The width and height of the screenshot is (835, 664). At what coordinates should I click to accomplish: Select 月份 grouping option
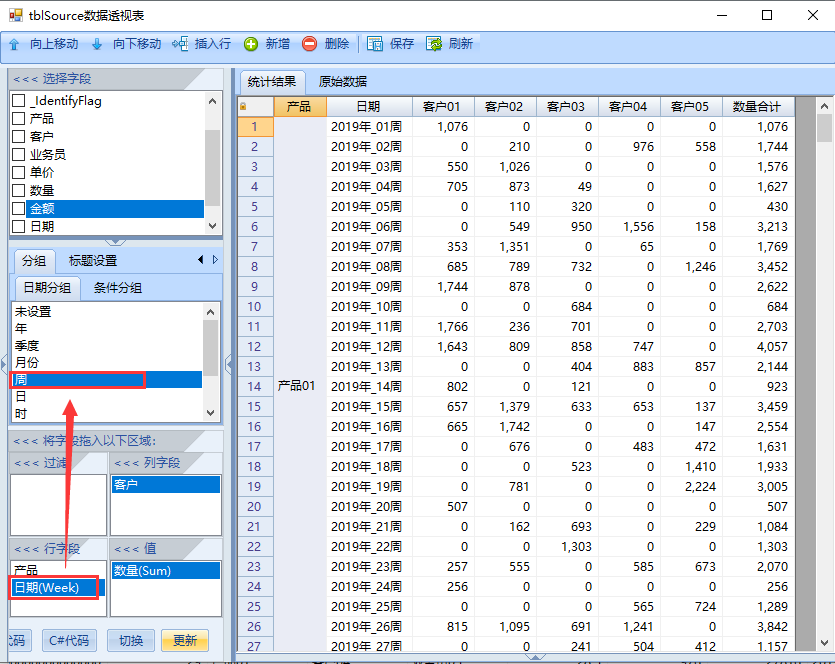pos(107,363)
